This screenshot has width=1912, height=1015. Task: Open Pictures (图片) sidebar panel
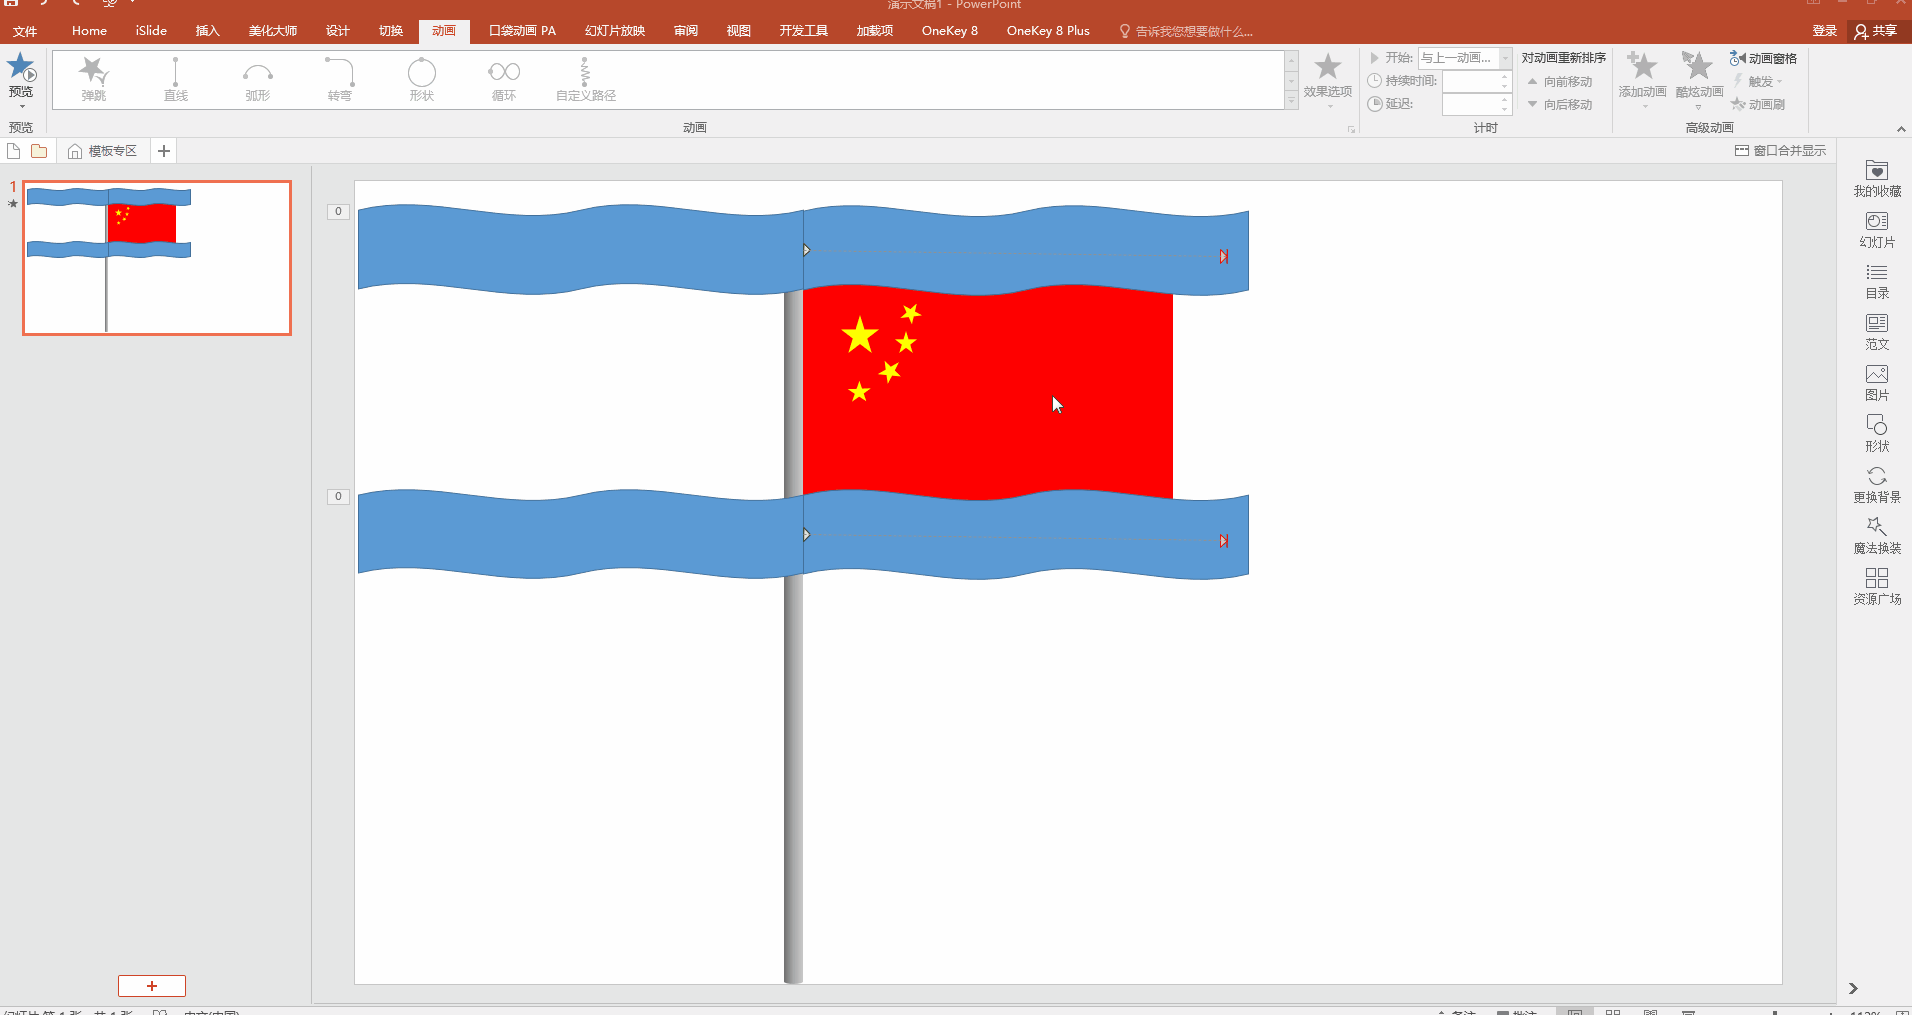[x=1877, y=383]
